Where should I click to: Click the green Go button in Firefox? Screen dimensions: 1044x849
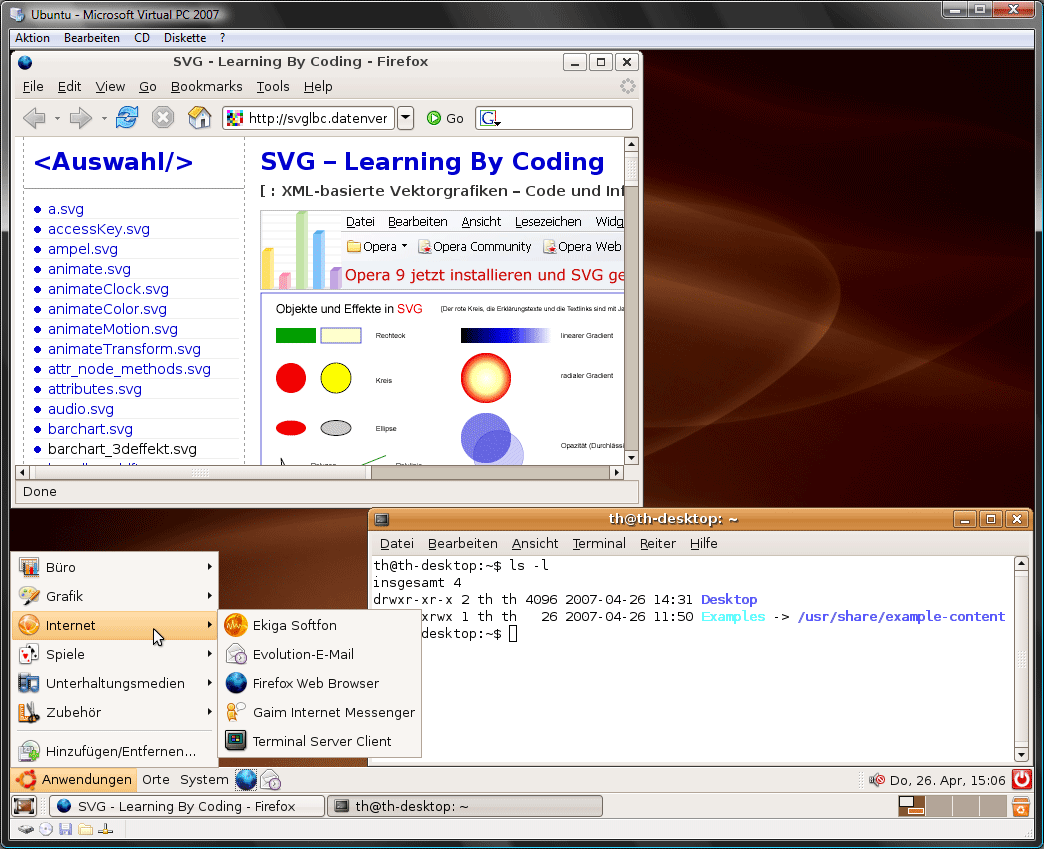pos(445,119)
